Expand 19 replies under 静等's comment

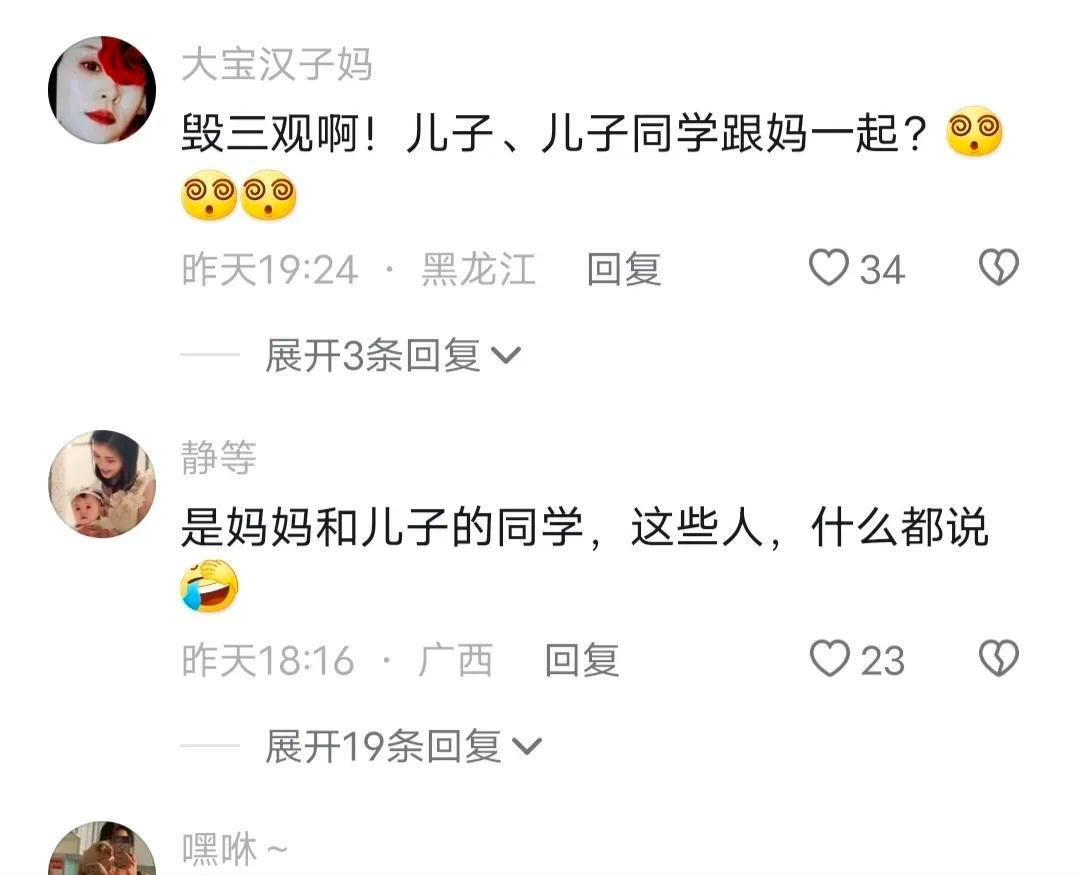click(x=403, y=746)
